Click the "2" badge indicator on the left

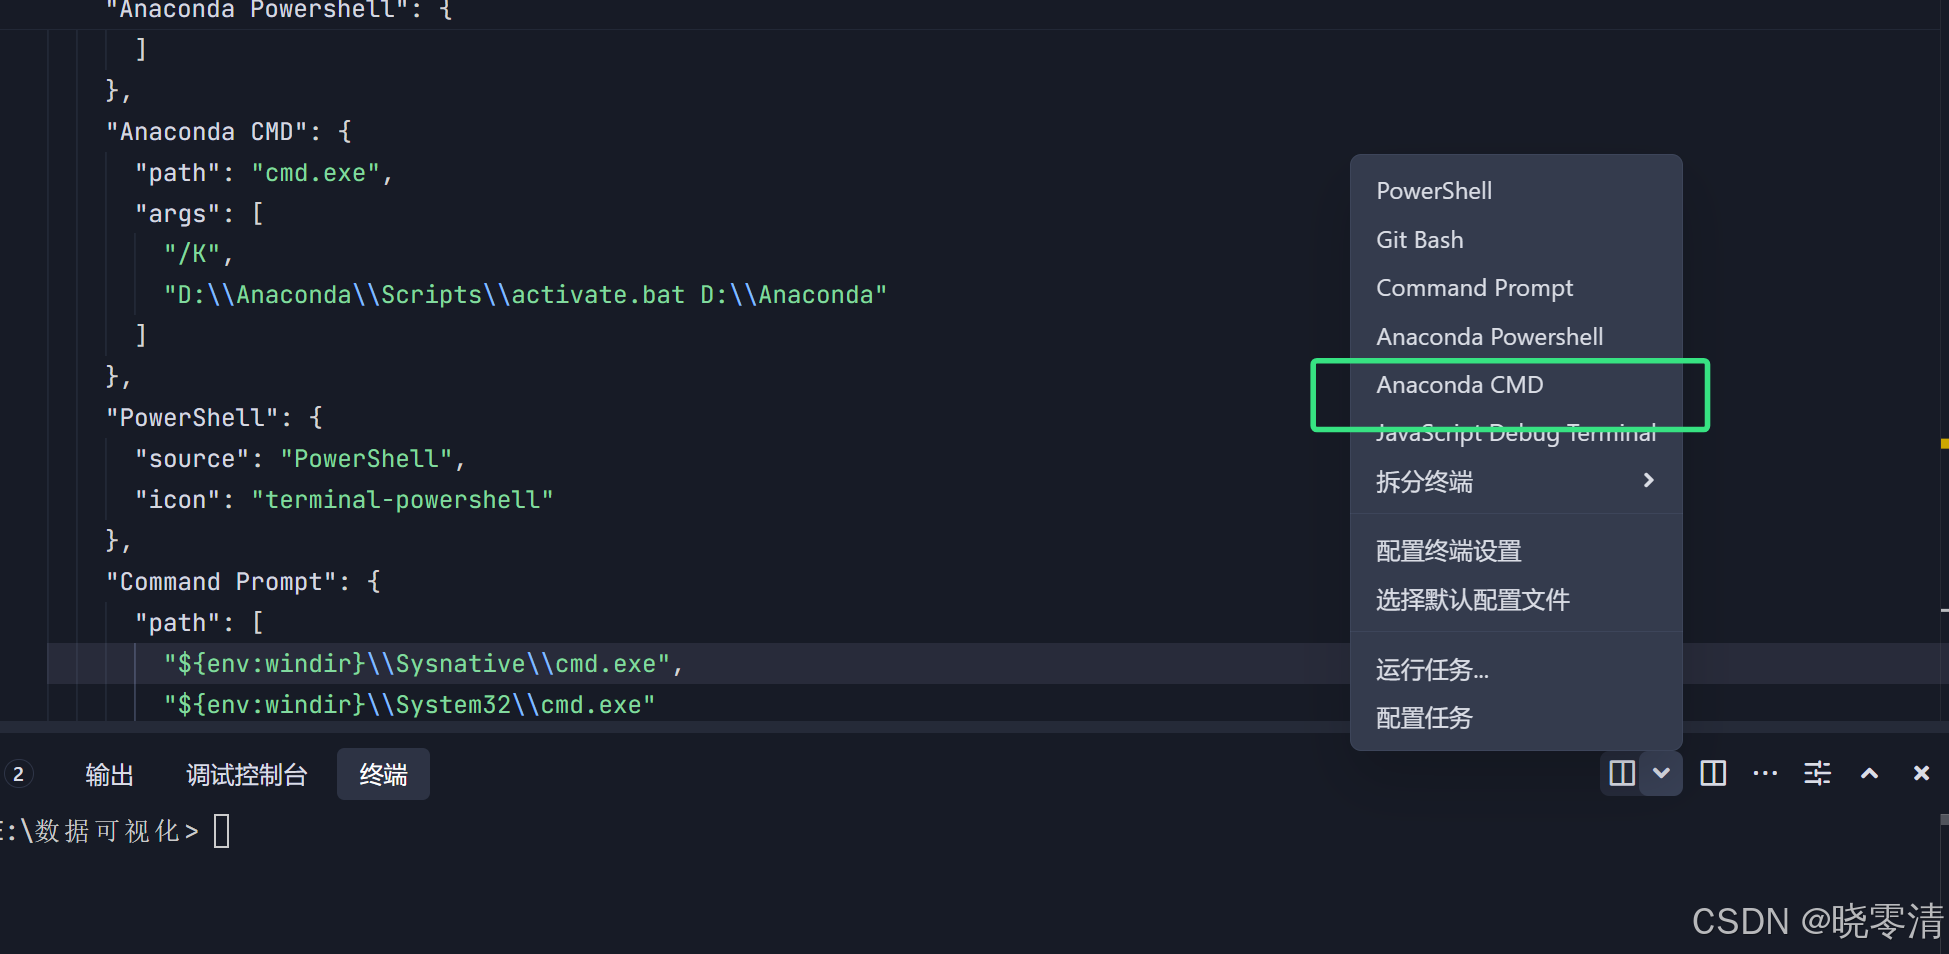(18, 773)
